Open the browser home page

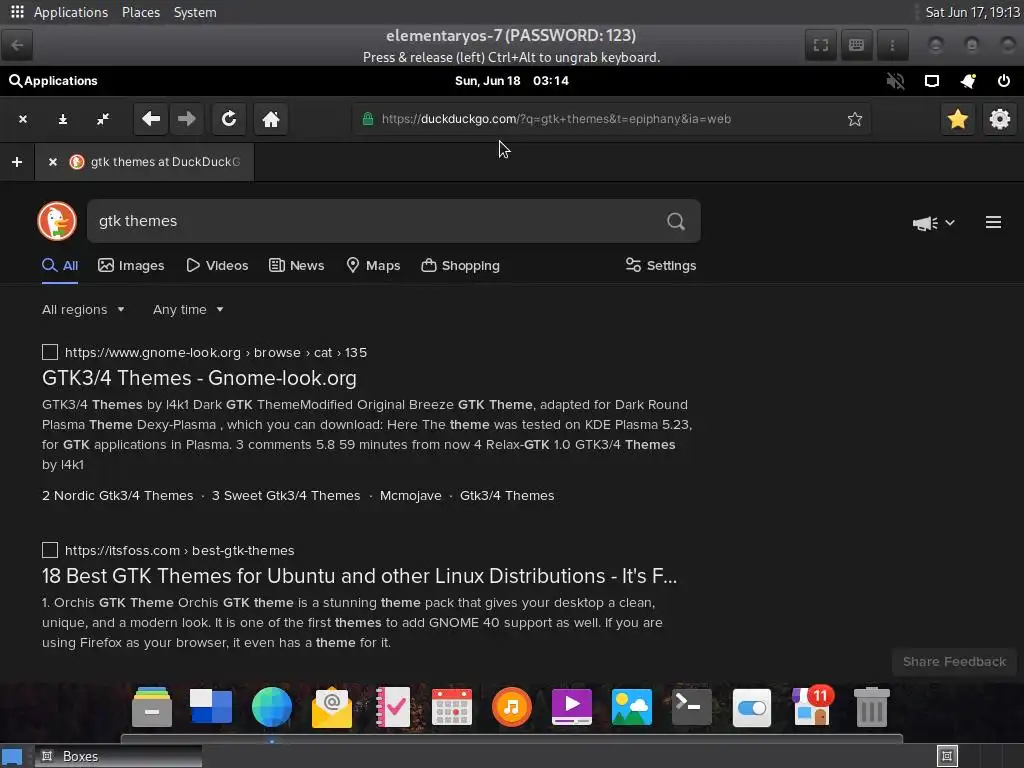coord(270,119)
